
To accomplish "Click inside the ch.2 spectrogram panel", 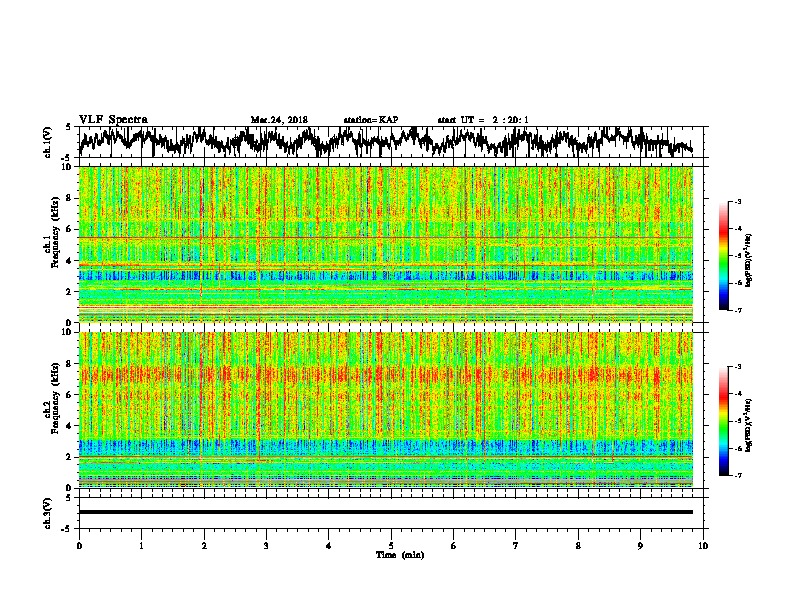I will click(386, 410).
